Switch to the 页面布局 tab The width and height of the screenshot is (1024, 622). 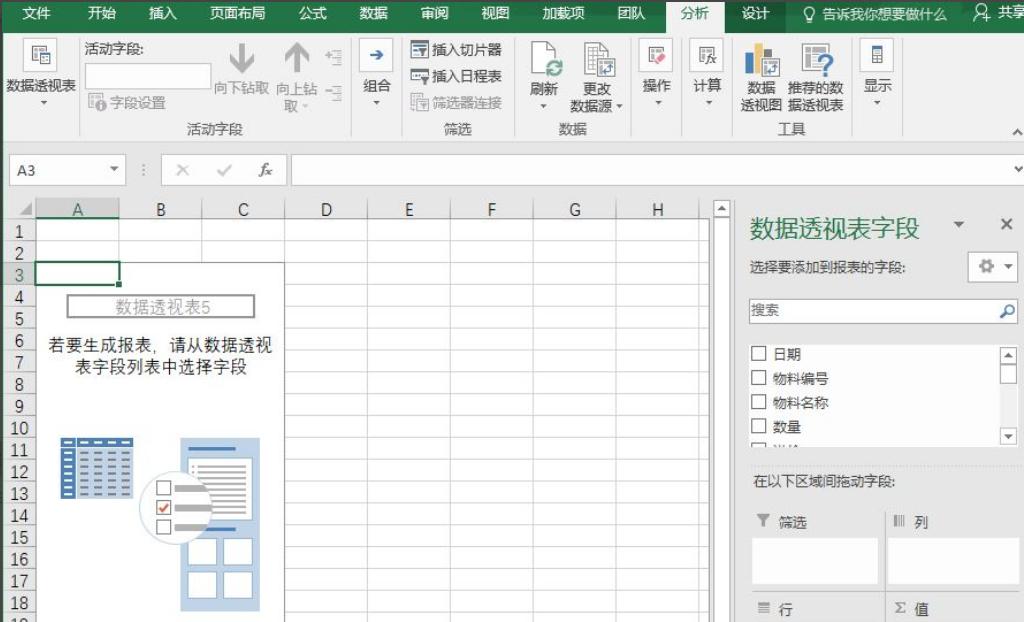pos(237,13)
